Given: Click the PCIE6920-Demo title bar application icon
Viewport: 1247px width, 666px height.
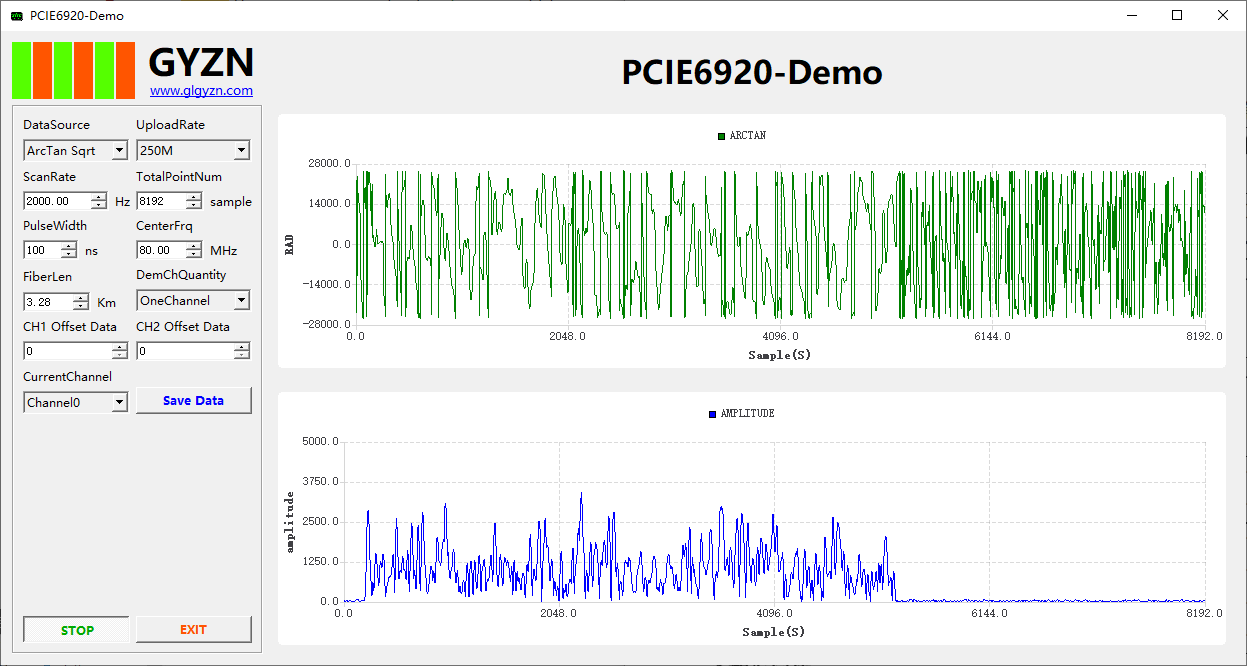Looking at the screenshot, I should (15, 15).
